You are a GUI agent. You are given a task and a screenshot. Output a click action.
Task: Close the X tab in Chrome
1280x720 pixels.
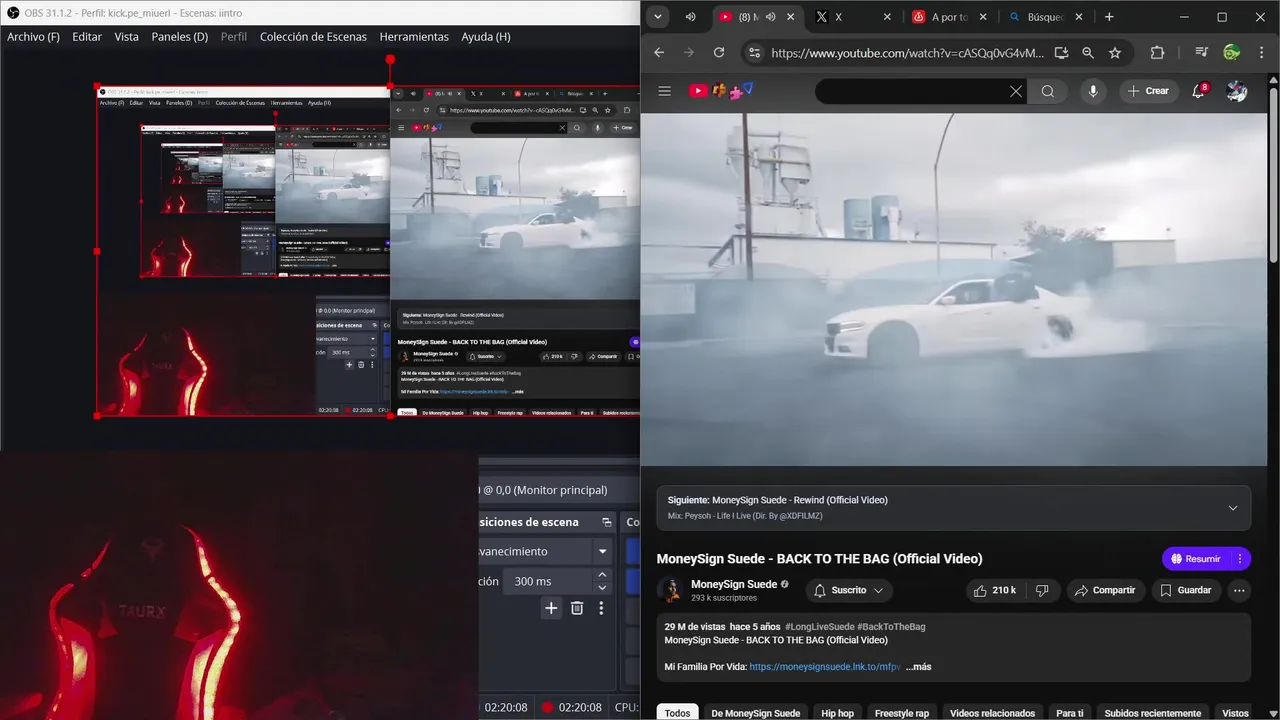click(x=887, y=17)
